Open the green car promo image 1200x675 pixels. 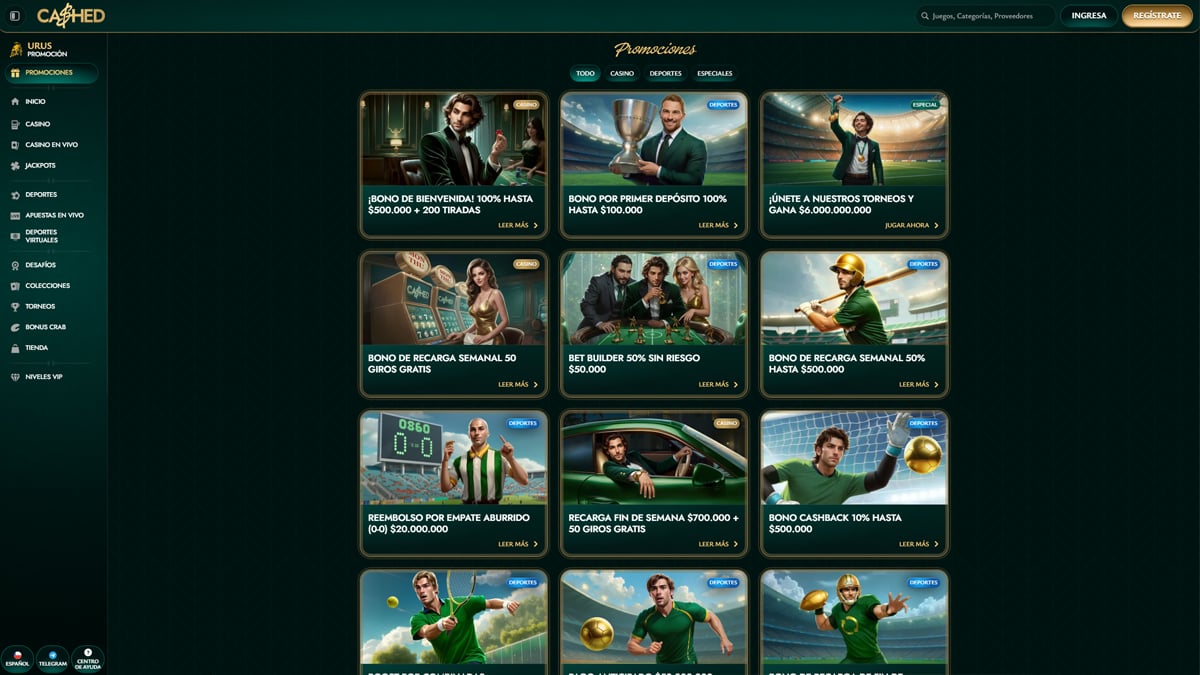coord(654,459)
